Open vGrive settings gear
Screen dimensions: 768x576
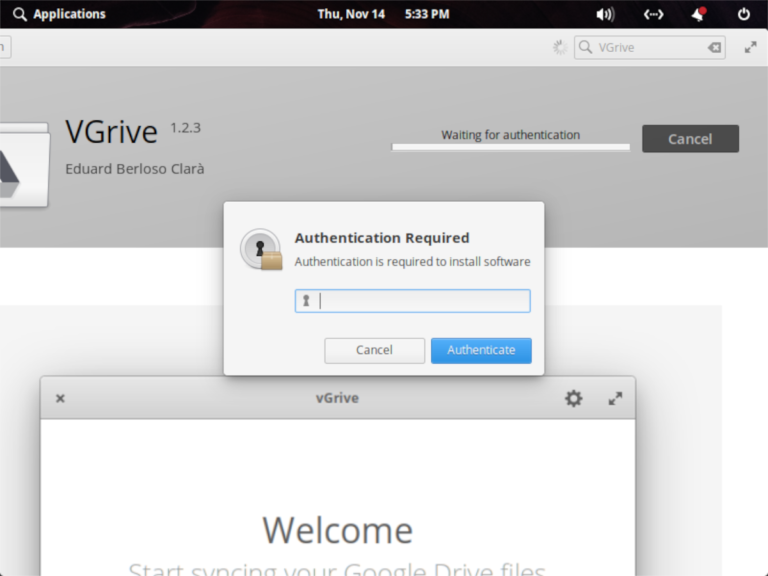(574, 398)
